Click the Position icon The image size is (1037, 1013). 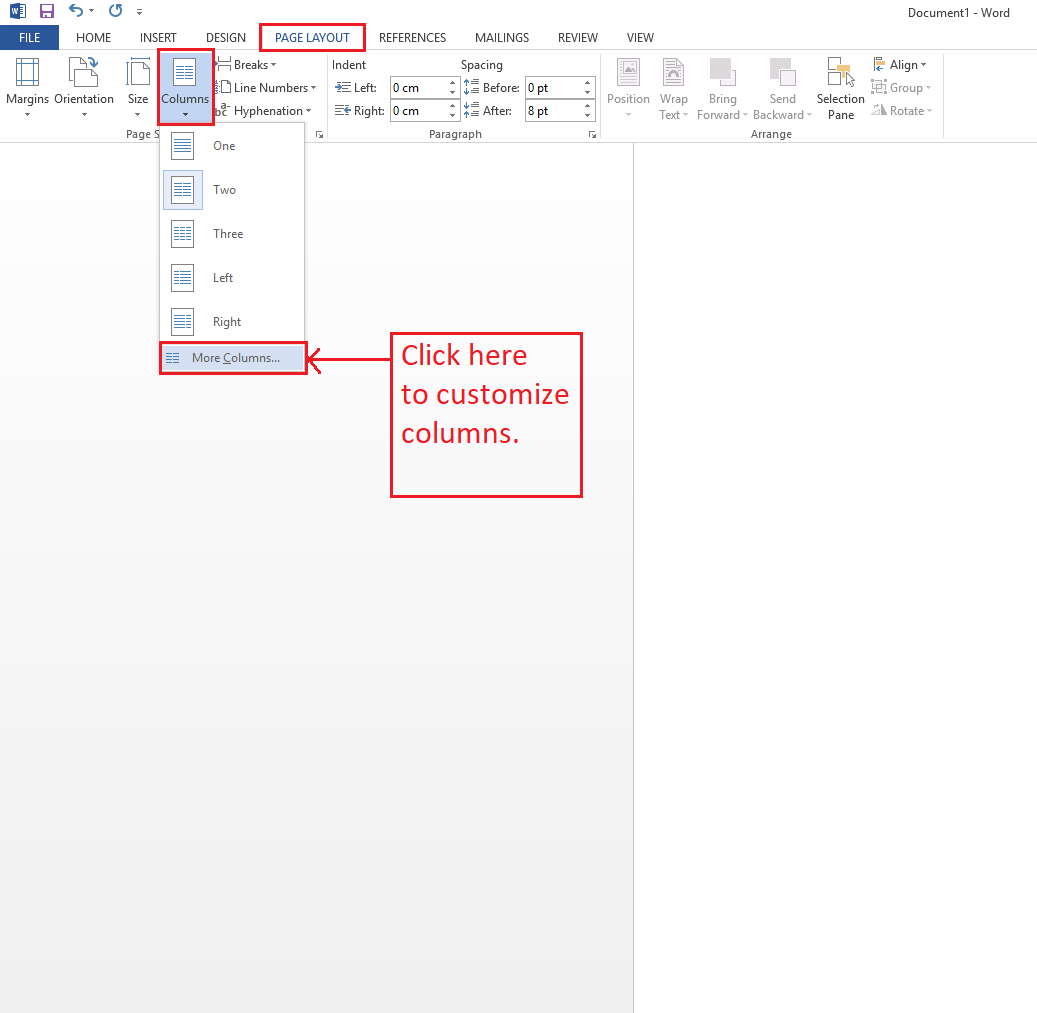click(628, 88)
